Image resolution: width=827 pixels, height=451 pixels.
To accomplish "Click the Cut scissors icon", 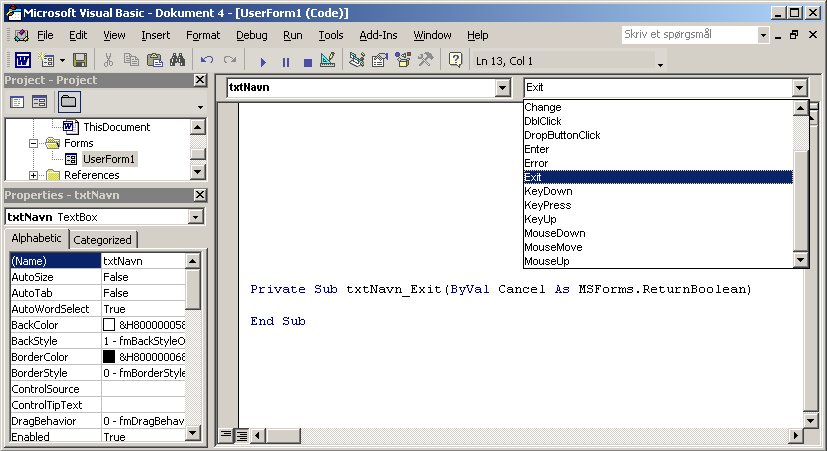I will coord(109,60).
